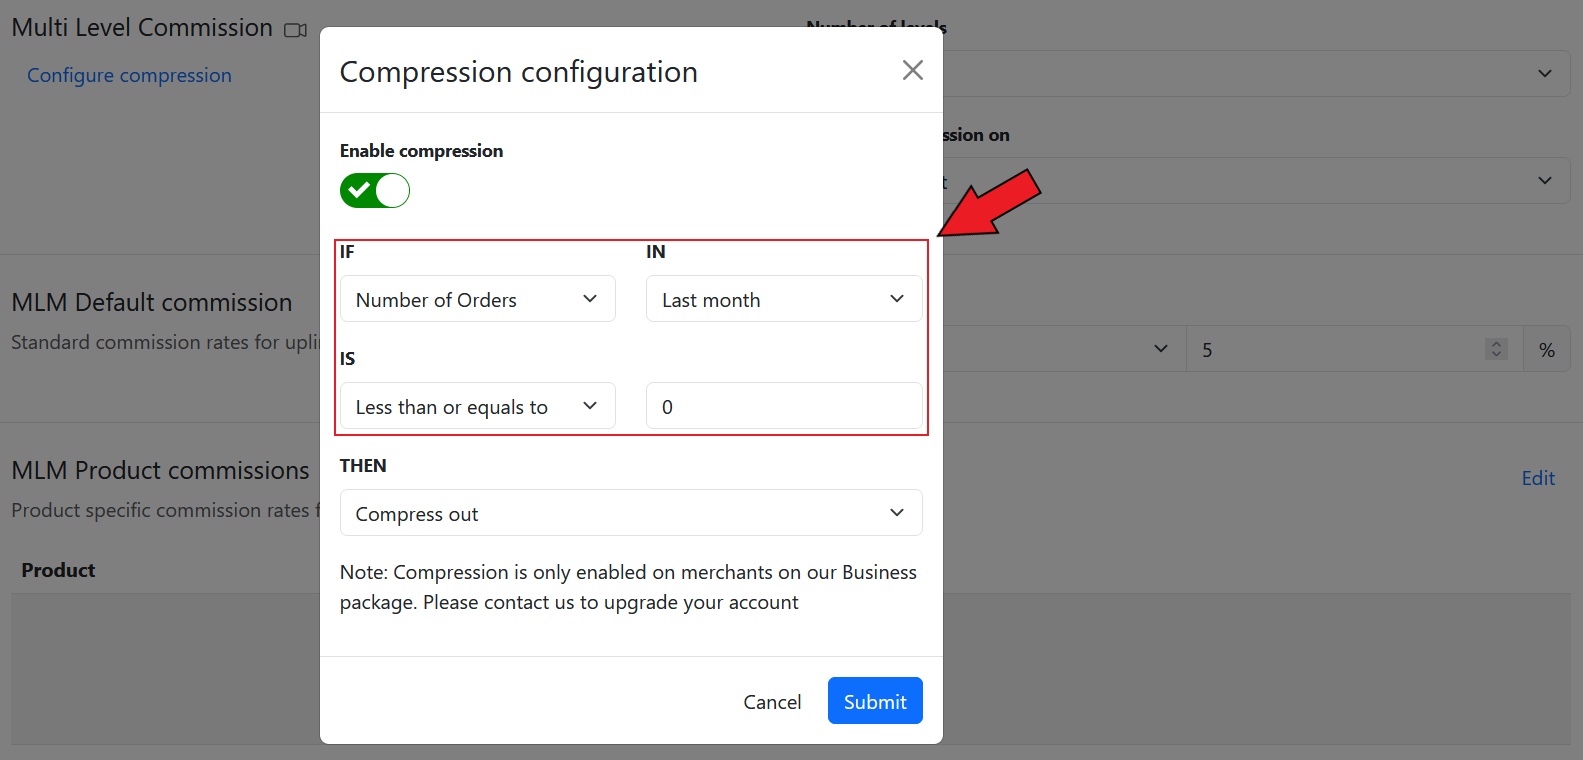1583x760 pixels.
Task: Click the Edit link for MLM Product commissions
Action: 1537,478
